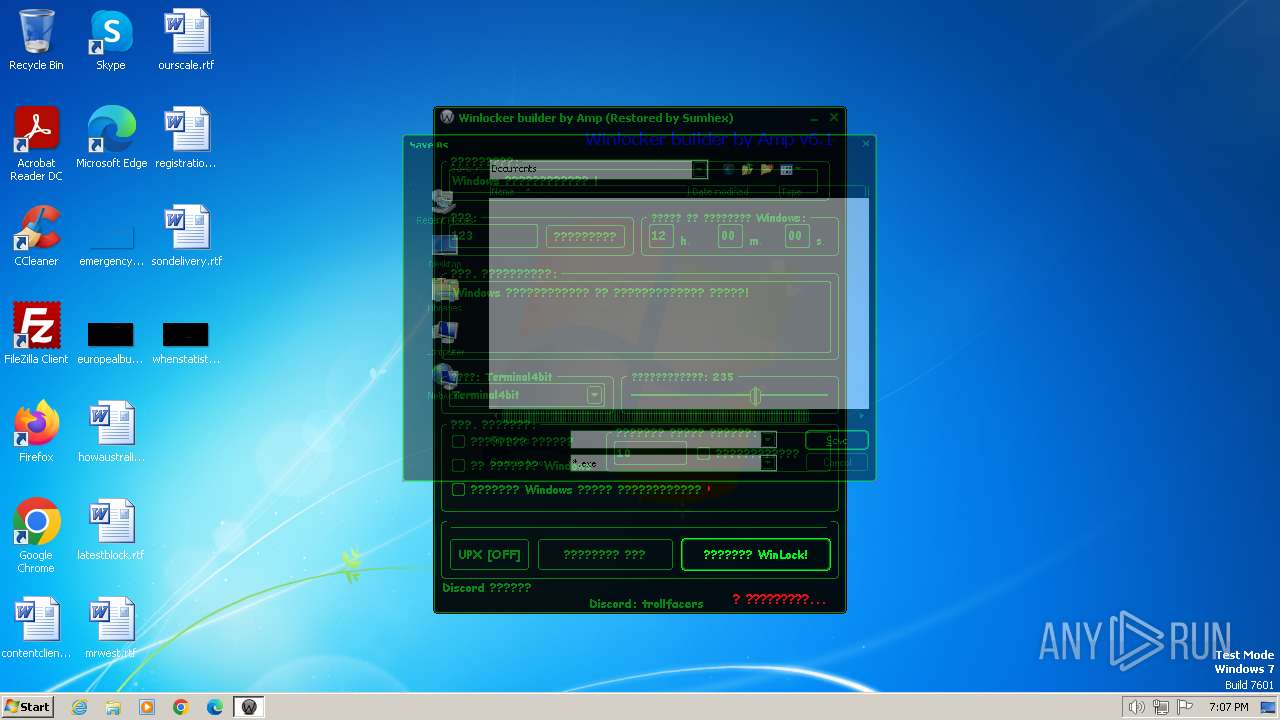
Task: Launch Firefox from the desktop
Action: pyautogui.click(x=36, y=432)
